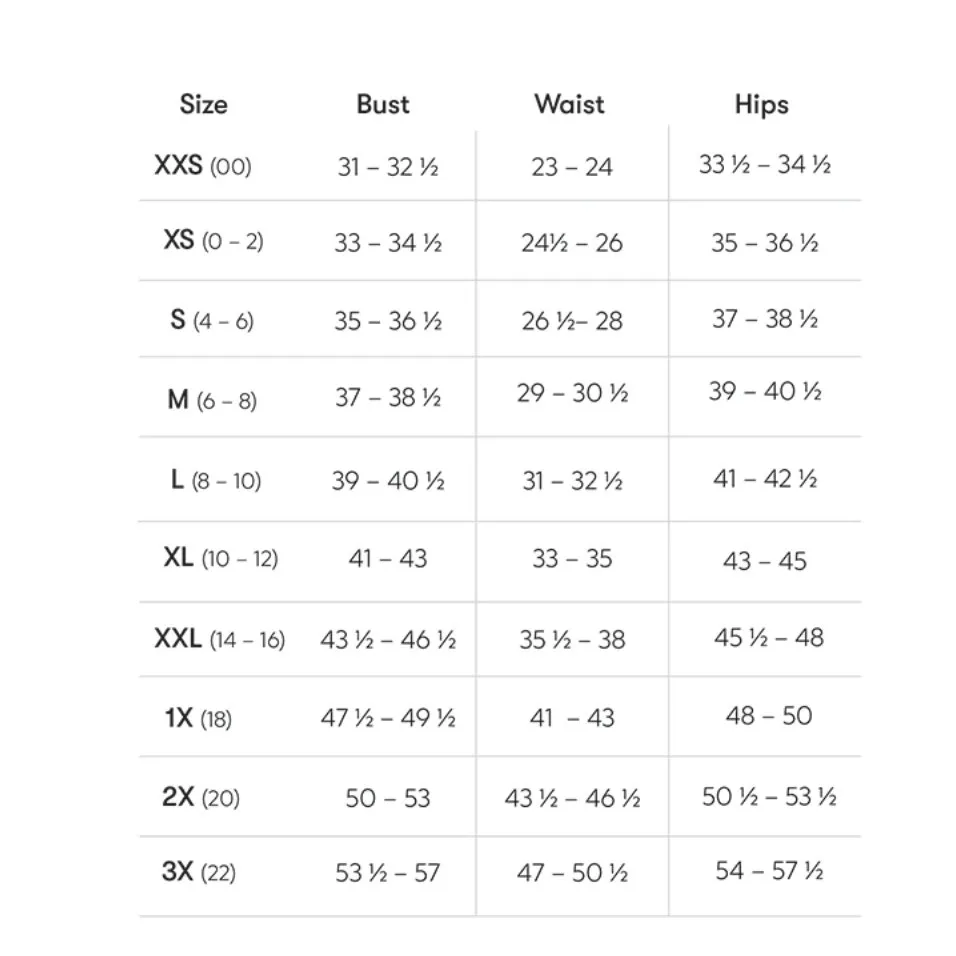
Task: Click the XXS bust value 31 – 32 ½
Action: [x=387, y=167]
